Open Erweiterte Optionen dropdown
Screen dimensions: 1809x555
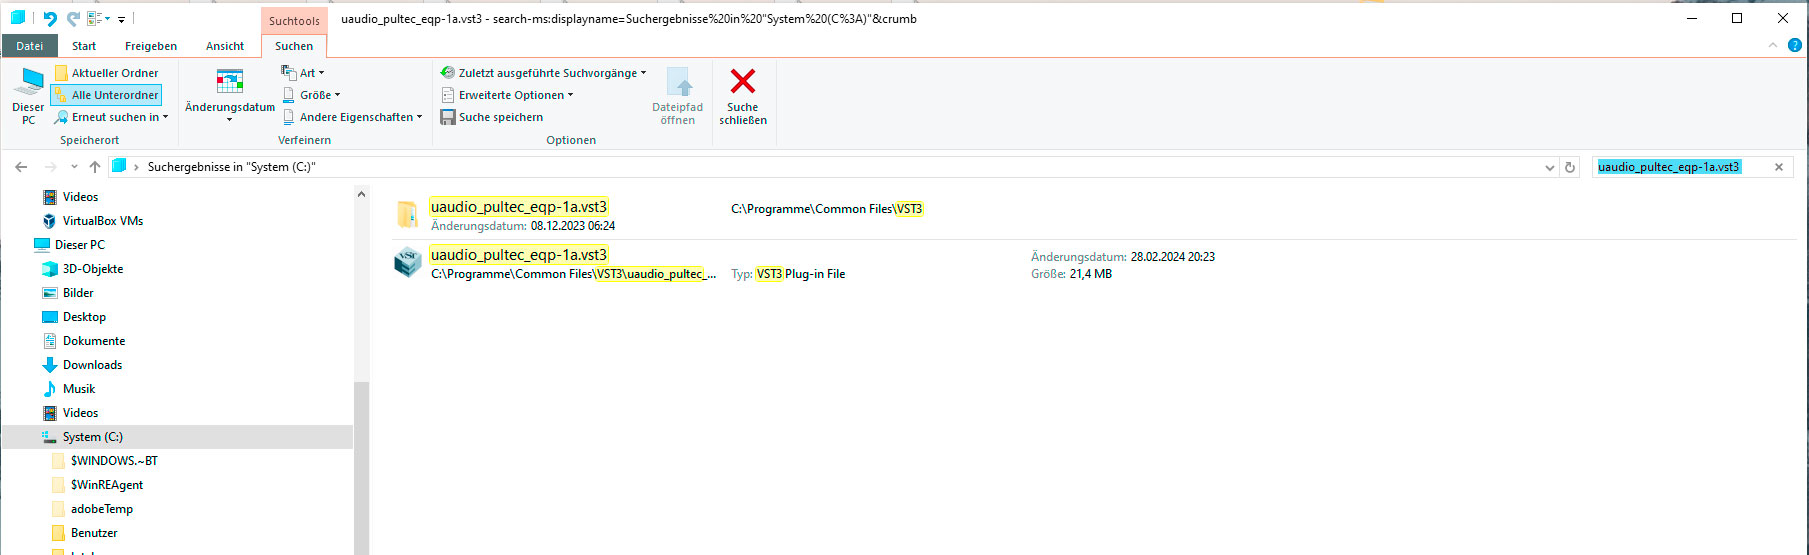[507, 95]
